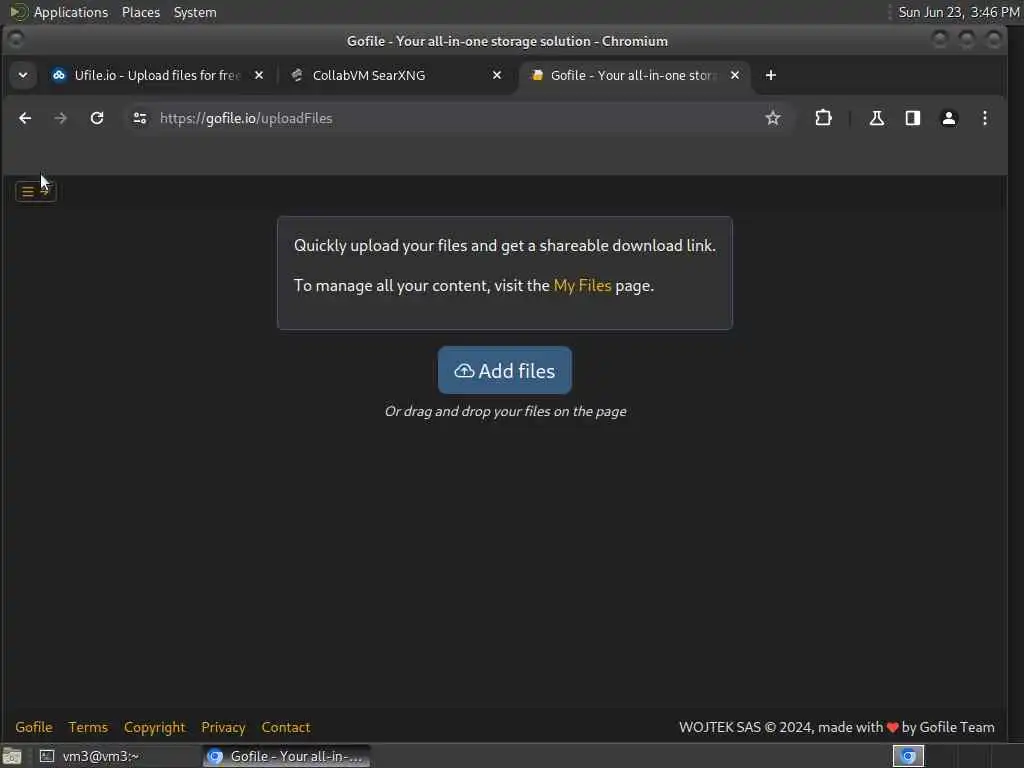Open the profile avatar menu
The height and width of the screenshot is (768, 1024).
948,118
